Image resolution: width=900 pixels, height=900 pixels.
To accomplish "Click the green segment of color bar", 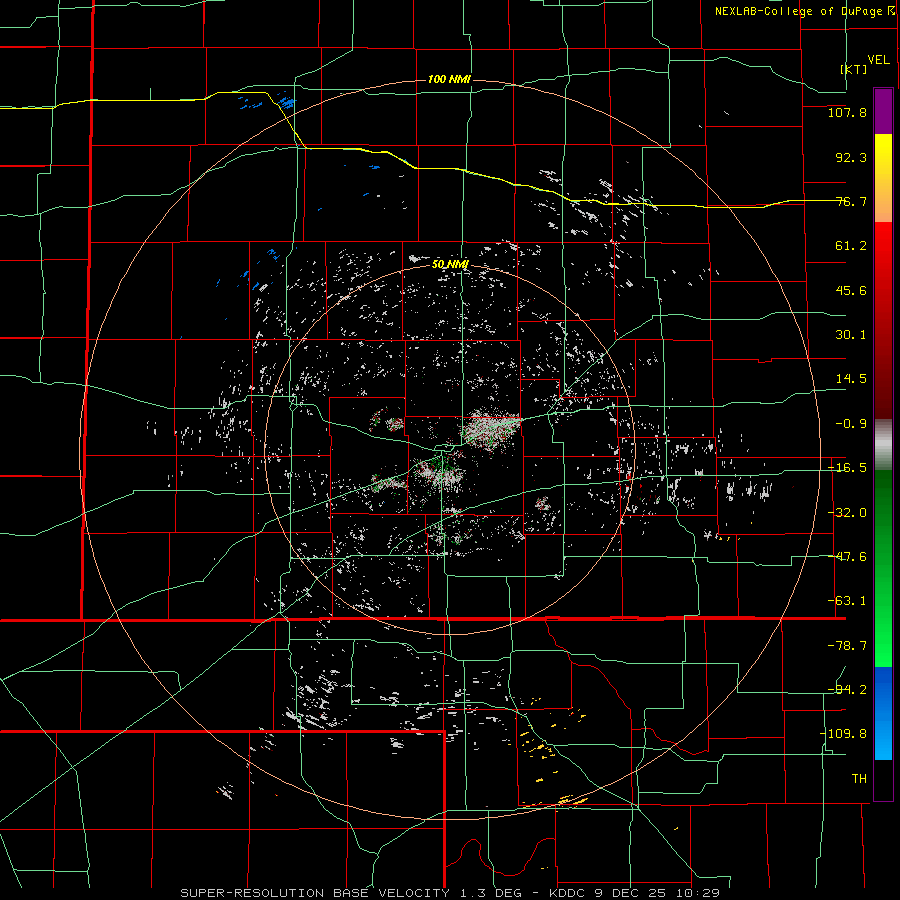I will click(883, 568).
